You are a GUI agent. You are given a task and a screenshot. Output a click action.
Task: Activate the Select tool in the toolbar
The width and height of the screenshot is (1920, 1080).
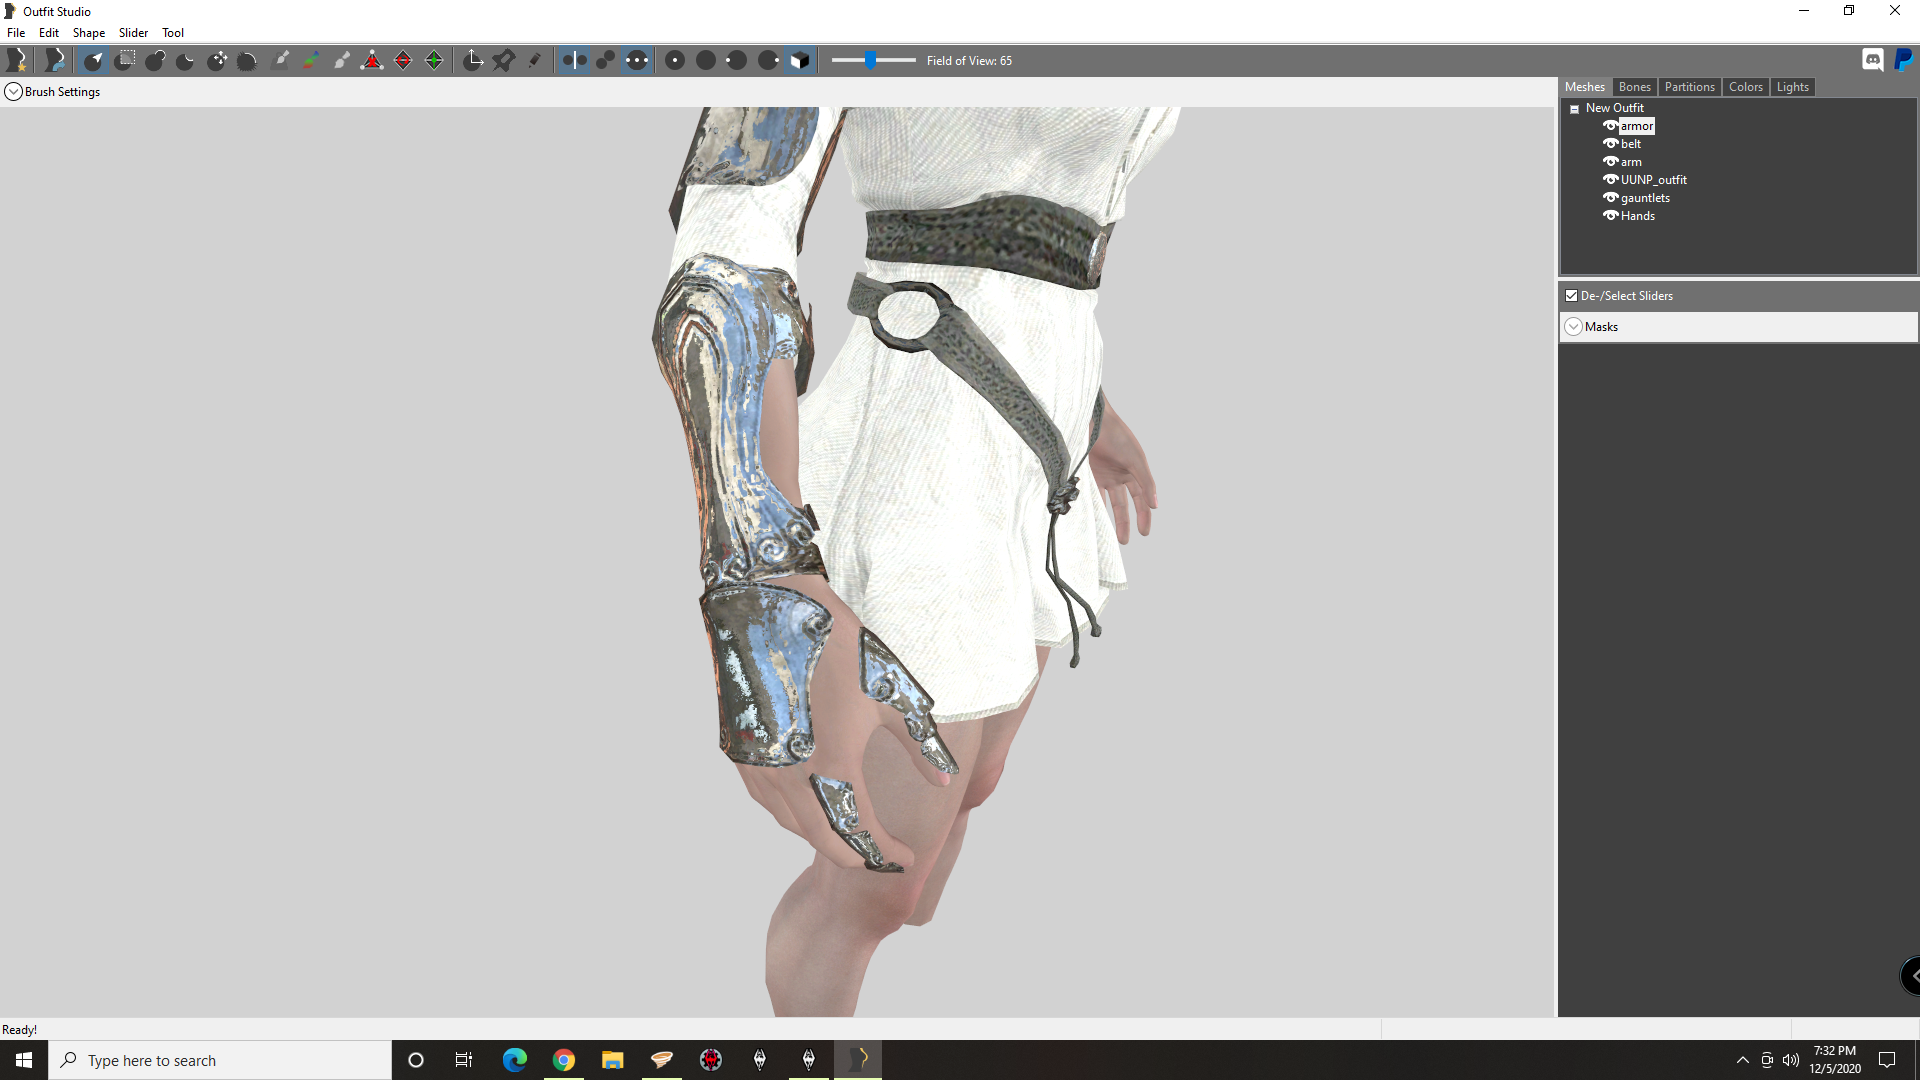[x=93, y=61]
